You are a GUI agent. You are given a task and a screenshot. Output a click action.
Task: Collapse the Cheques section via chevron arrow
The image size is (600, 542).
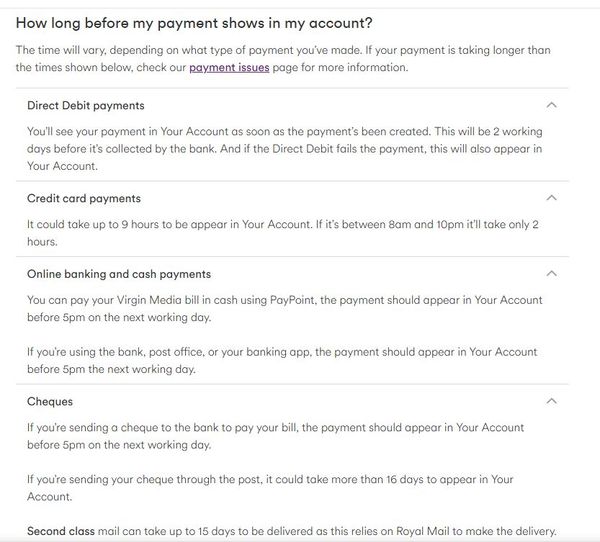[551, 401]
